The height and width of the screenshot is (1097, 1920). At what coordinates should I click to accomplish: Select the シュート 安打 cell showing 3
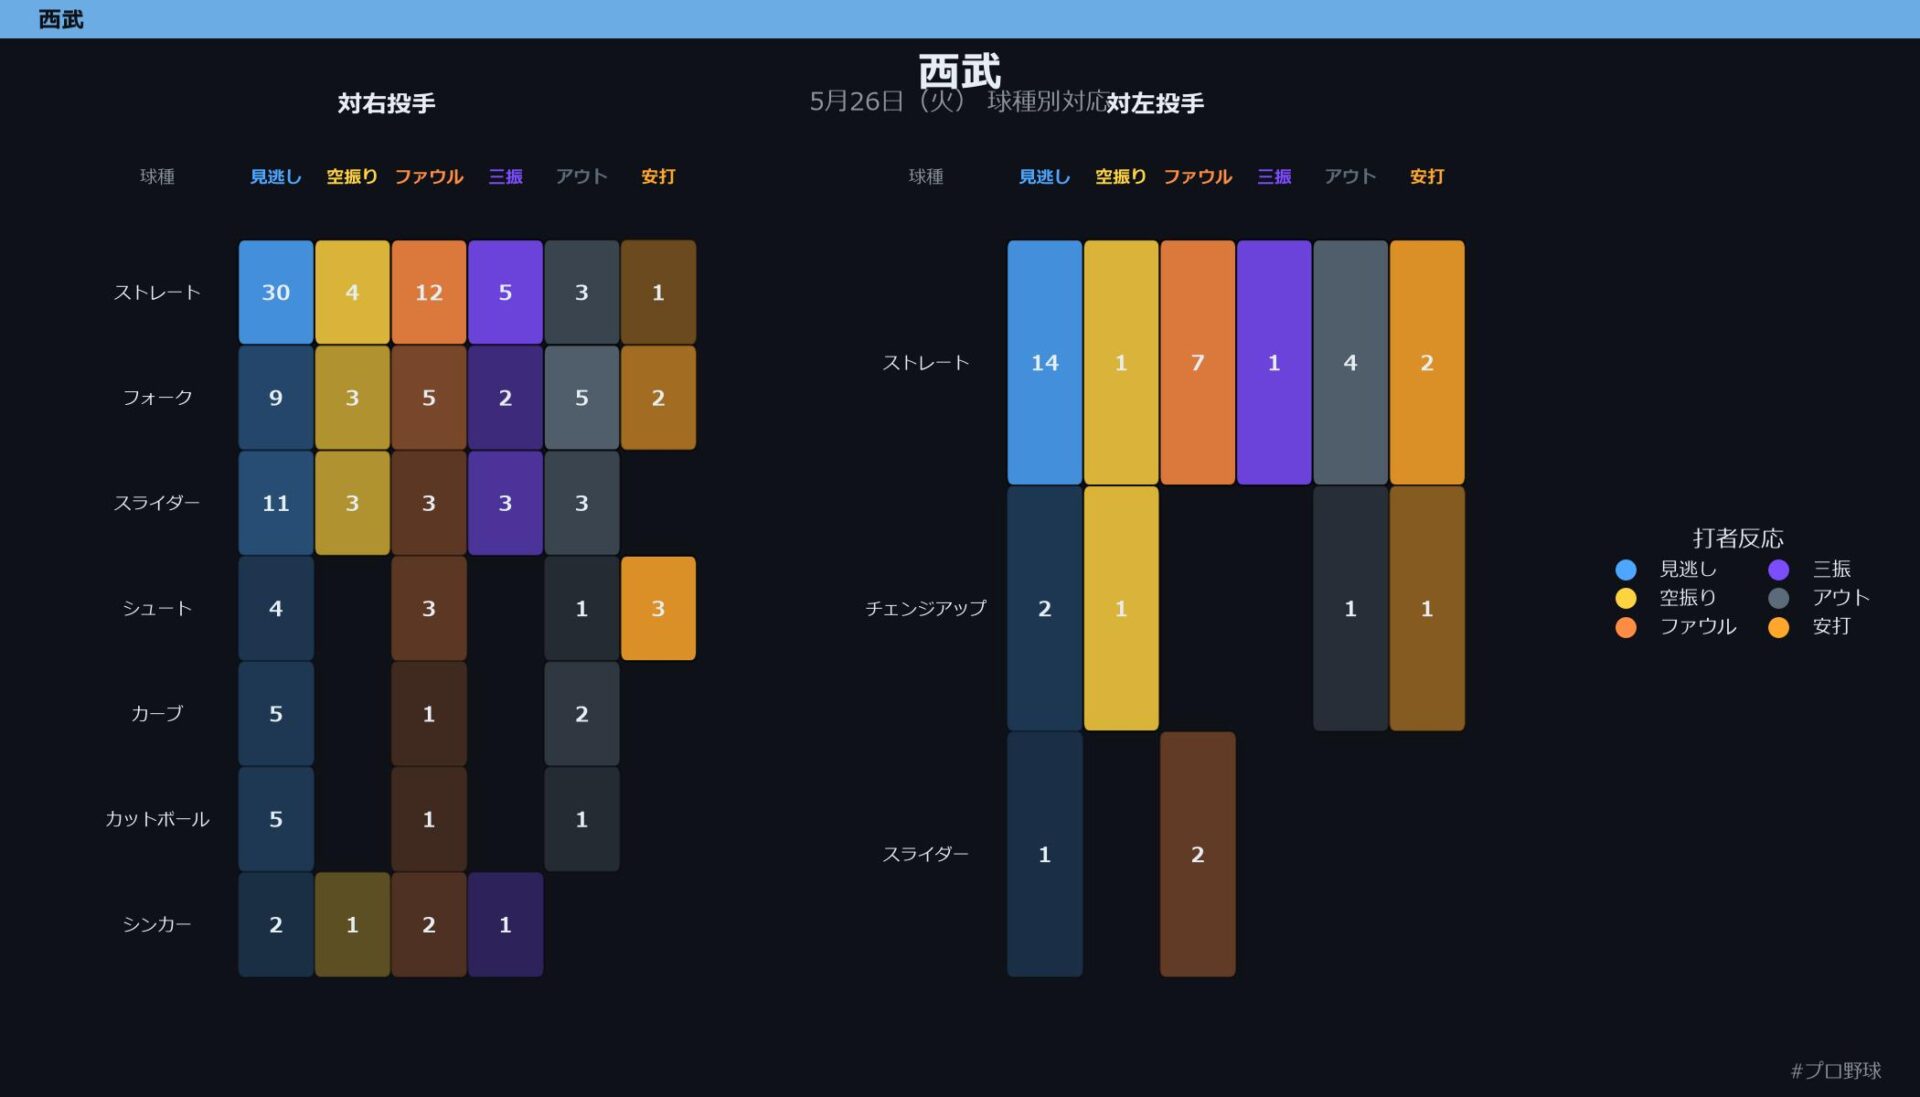pyautogui.click(x=658, y=608)
